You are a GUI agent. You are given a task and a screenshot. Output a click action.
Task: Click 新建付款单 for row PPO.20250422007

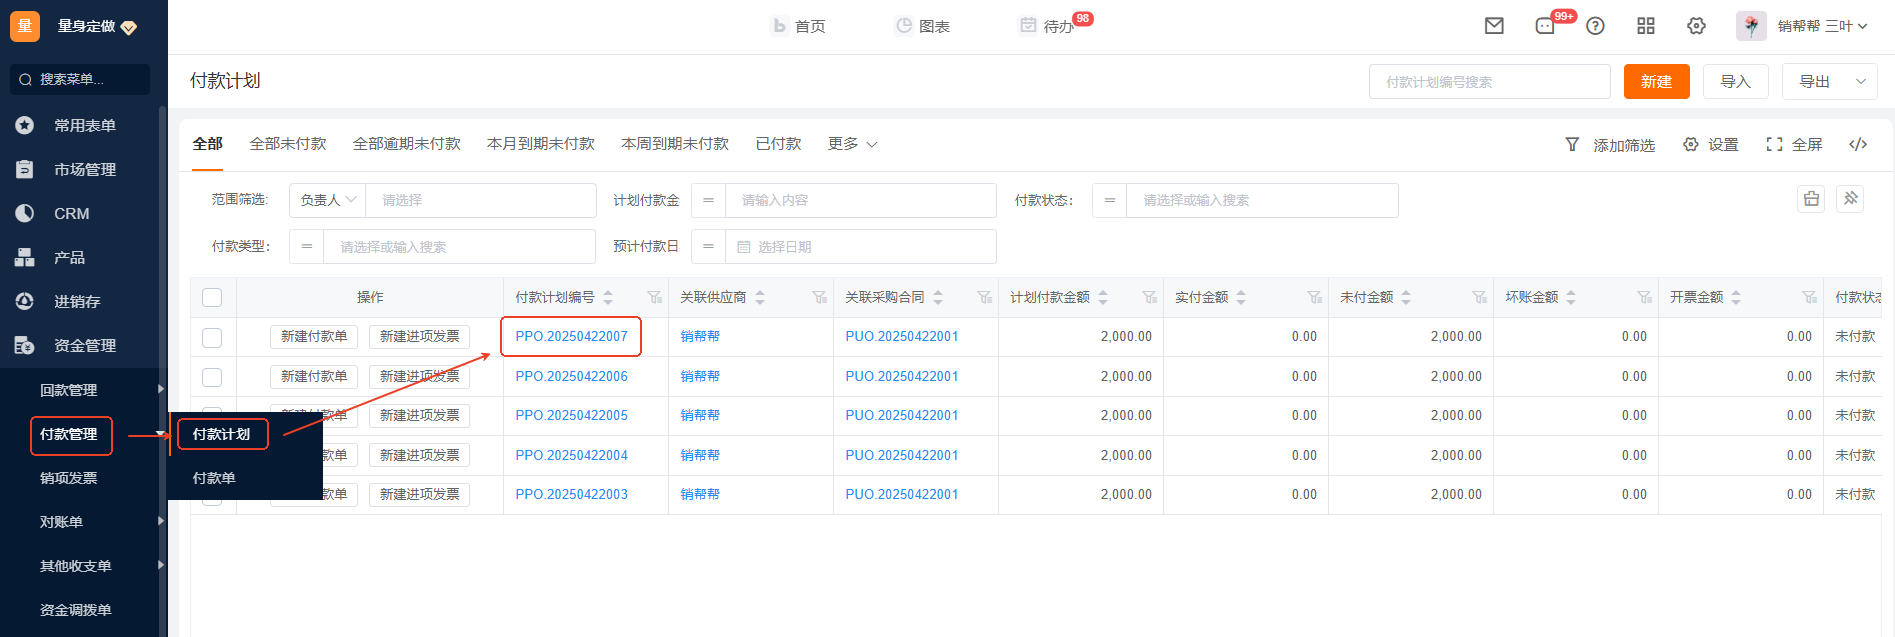click(314, 337)
